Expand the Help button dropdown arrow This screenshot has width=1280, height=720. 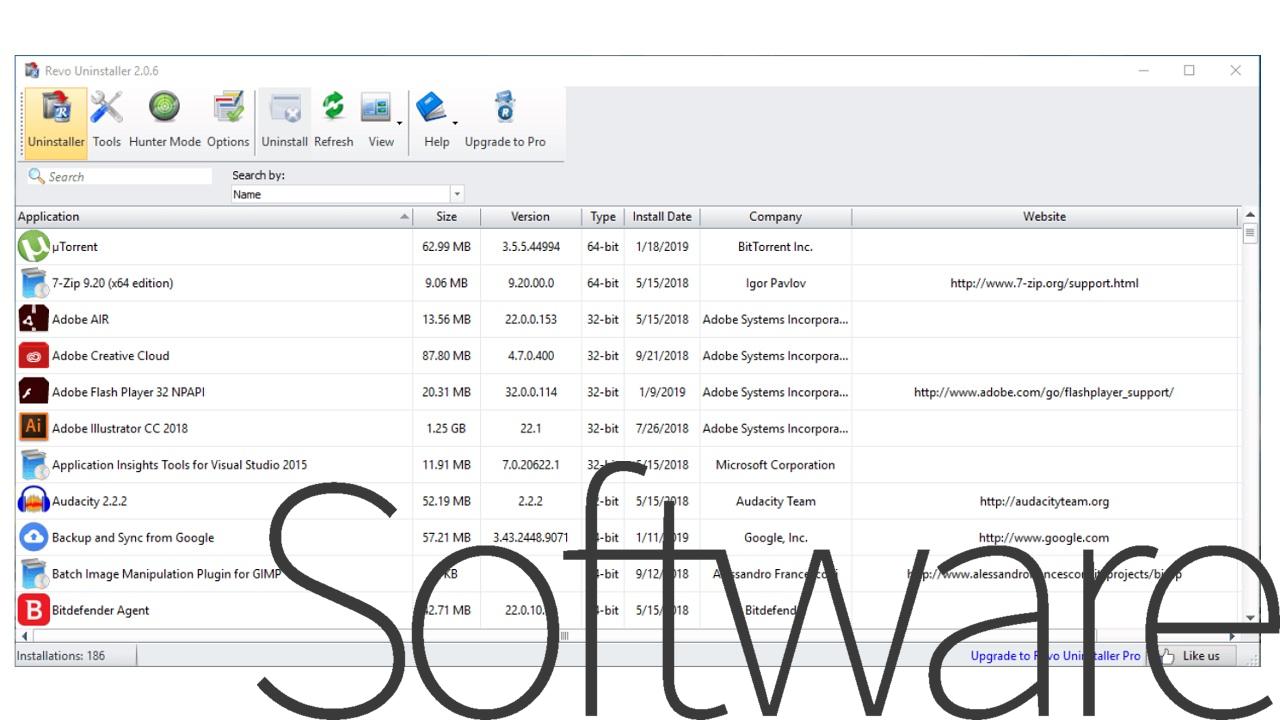[455, 124]
